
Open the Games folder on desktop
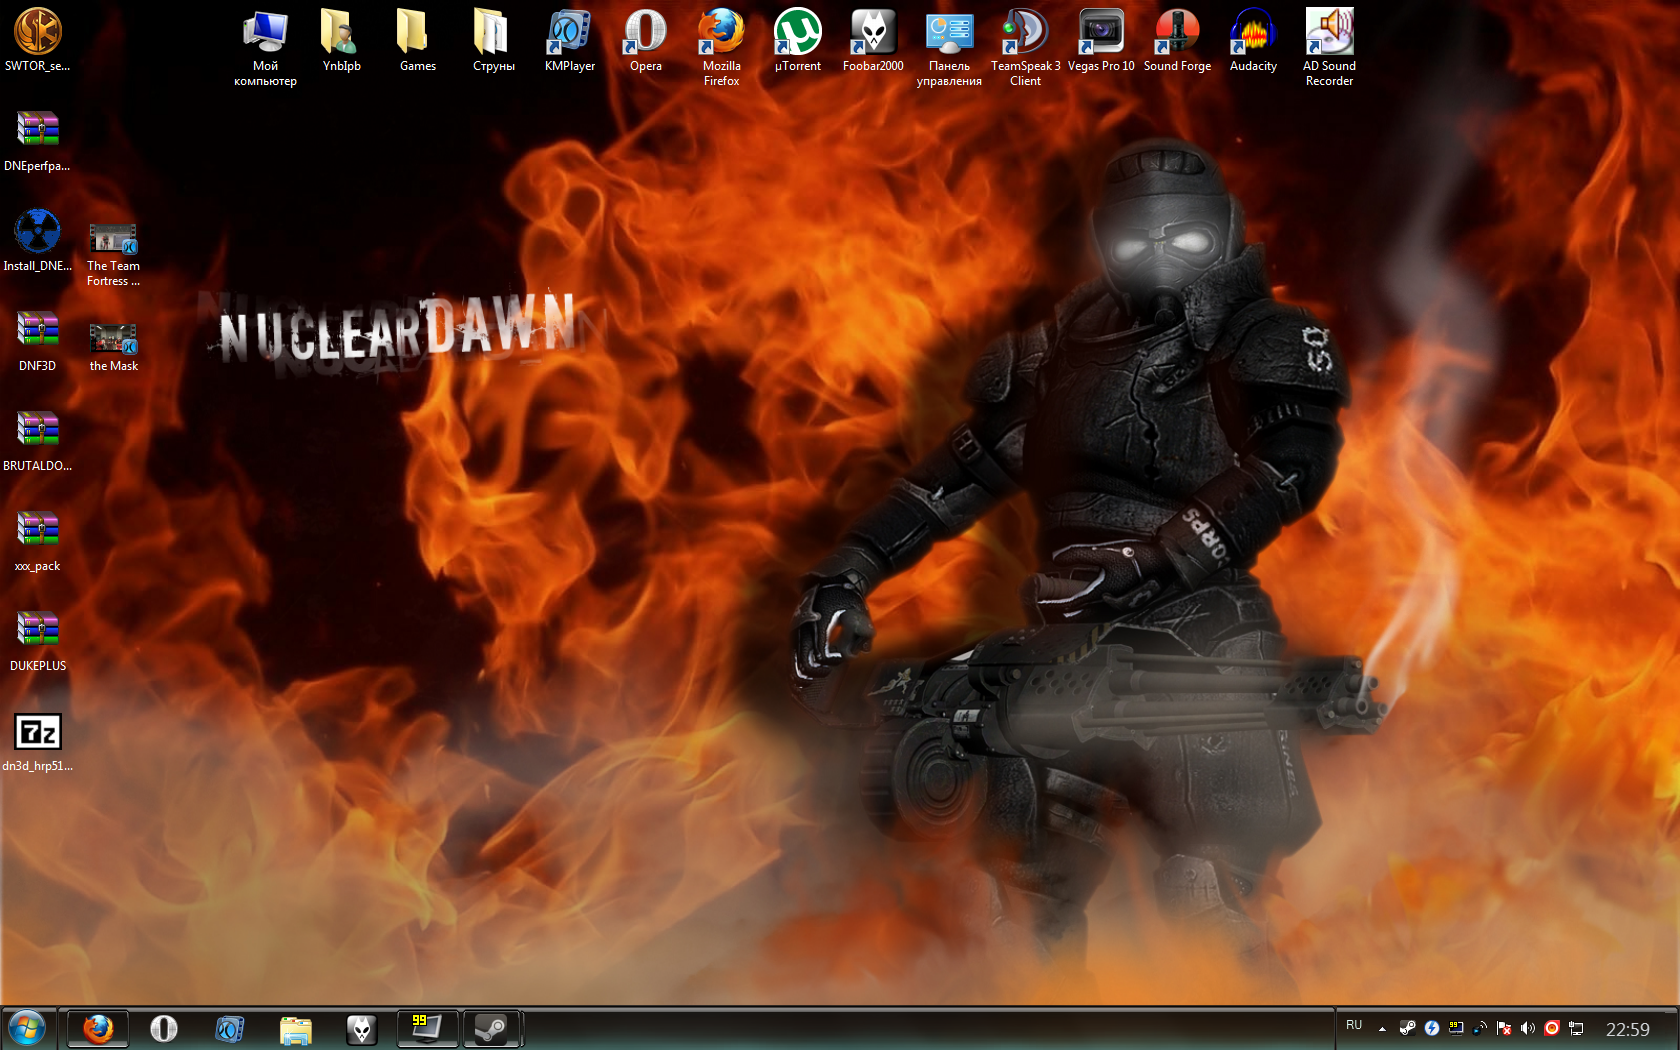coord(418,40)
